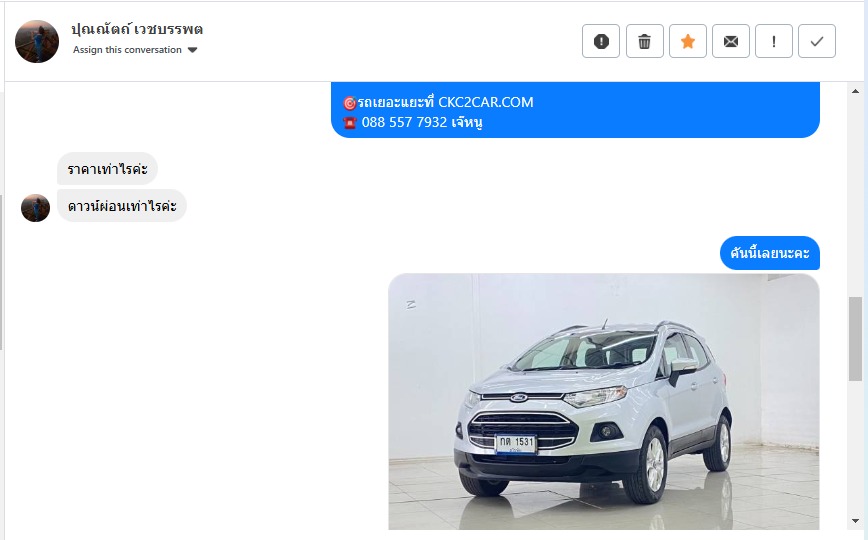The height and width of the screenshot is (540, 868).
Task: Mark conversation done with the checkmark
Action: [817, 41]
